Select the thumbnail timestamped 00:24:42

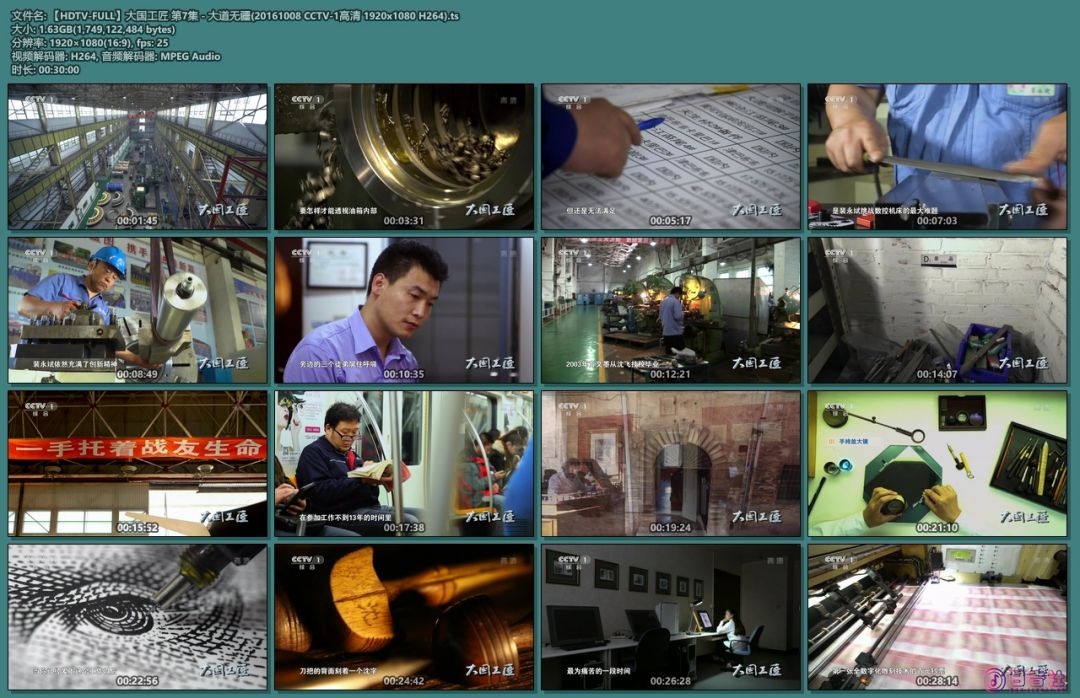click(404, 617)
